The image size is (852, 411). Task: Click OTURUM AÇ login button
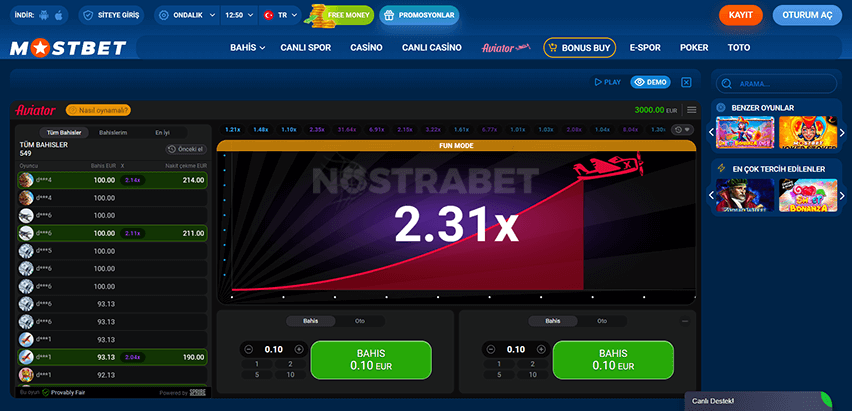807,15
